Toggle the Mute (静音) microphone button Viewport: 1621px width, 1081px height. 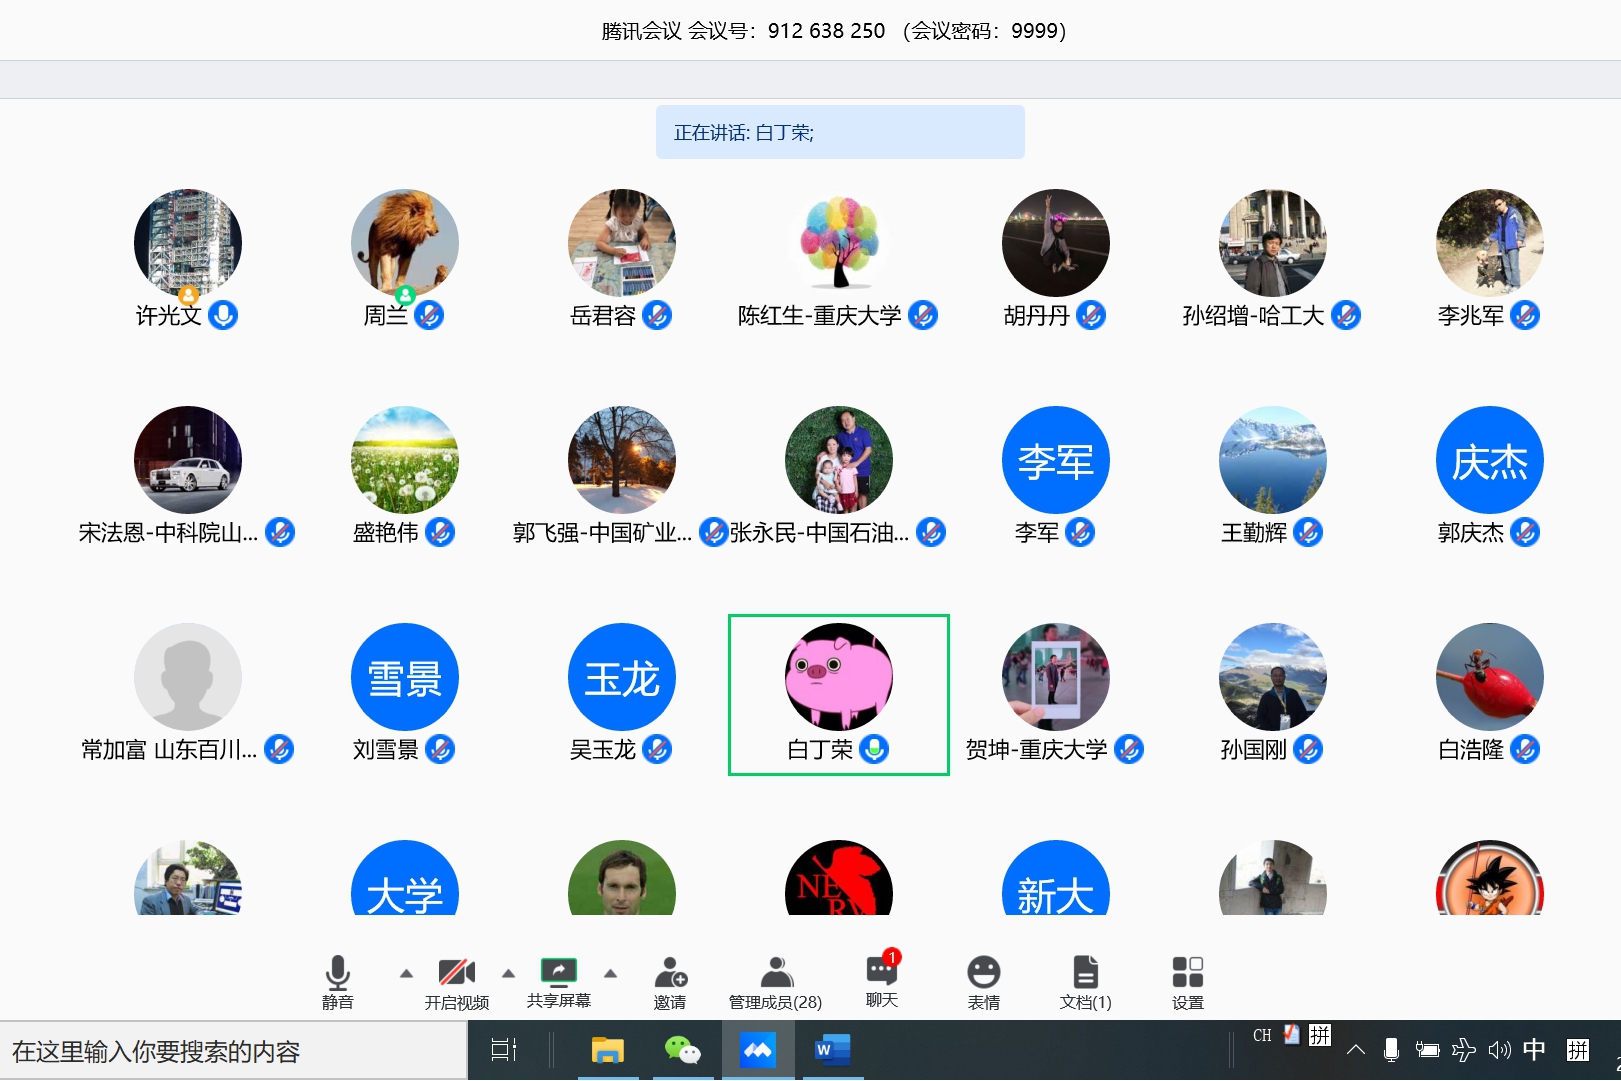(x=338, y=973)
